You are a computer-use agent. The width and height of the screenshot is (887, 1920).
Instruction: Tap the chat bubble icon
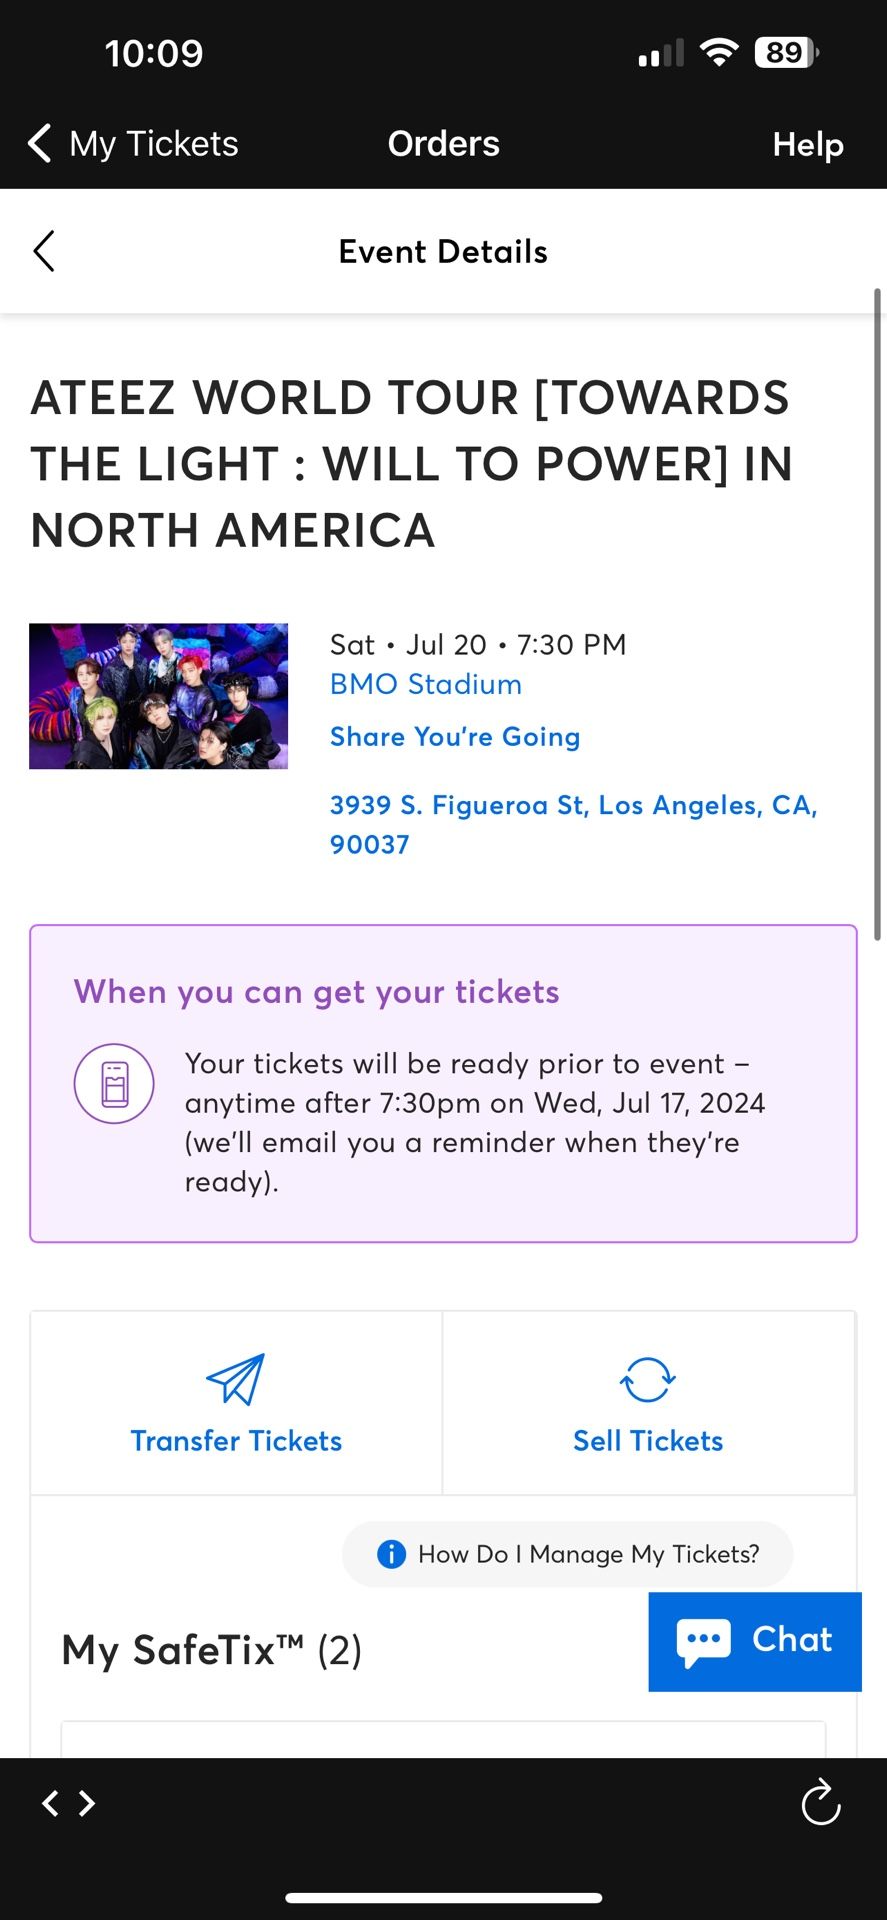tap(703, 1641)
